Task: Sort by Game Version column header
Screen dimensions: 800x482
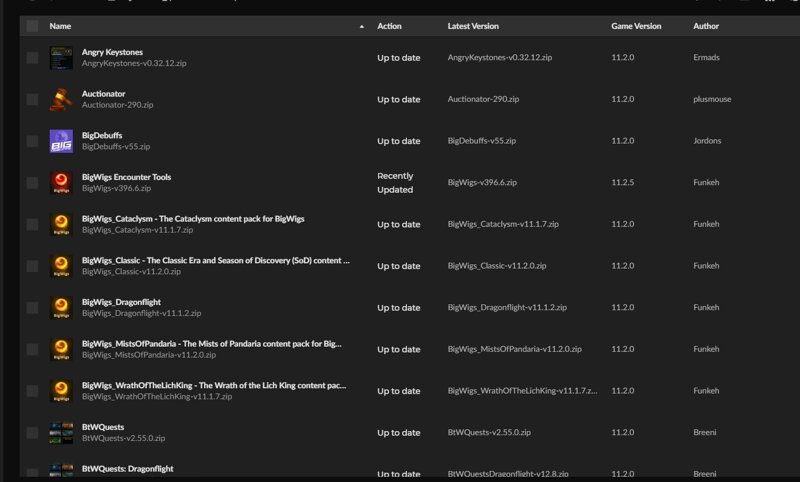Action: point(636,26)
